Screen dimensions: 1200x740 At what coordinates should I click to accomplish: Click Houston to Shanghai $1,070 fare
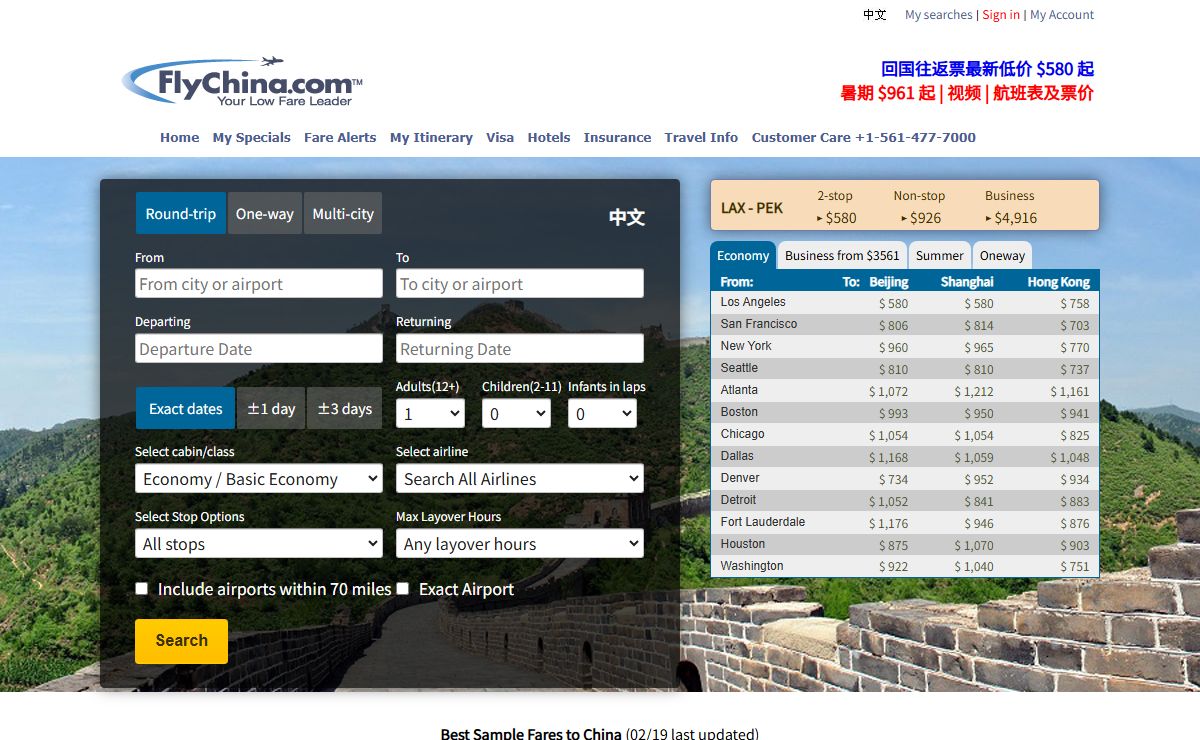click(973, 546)
